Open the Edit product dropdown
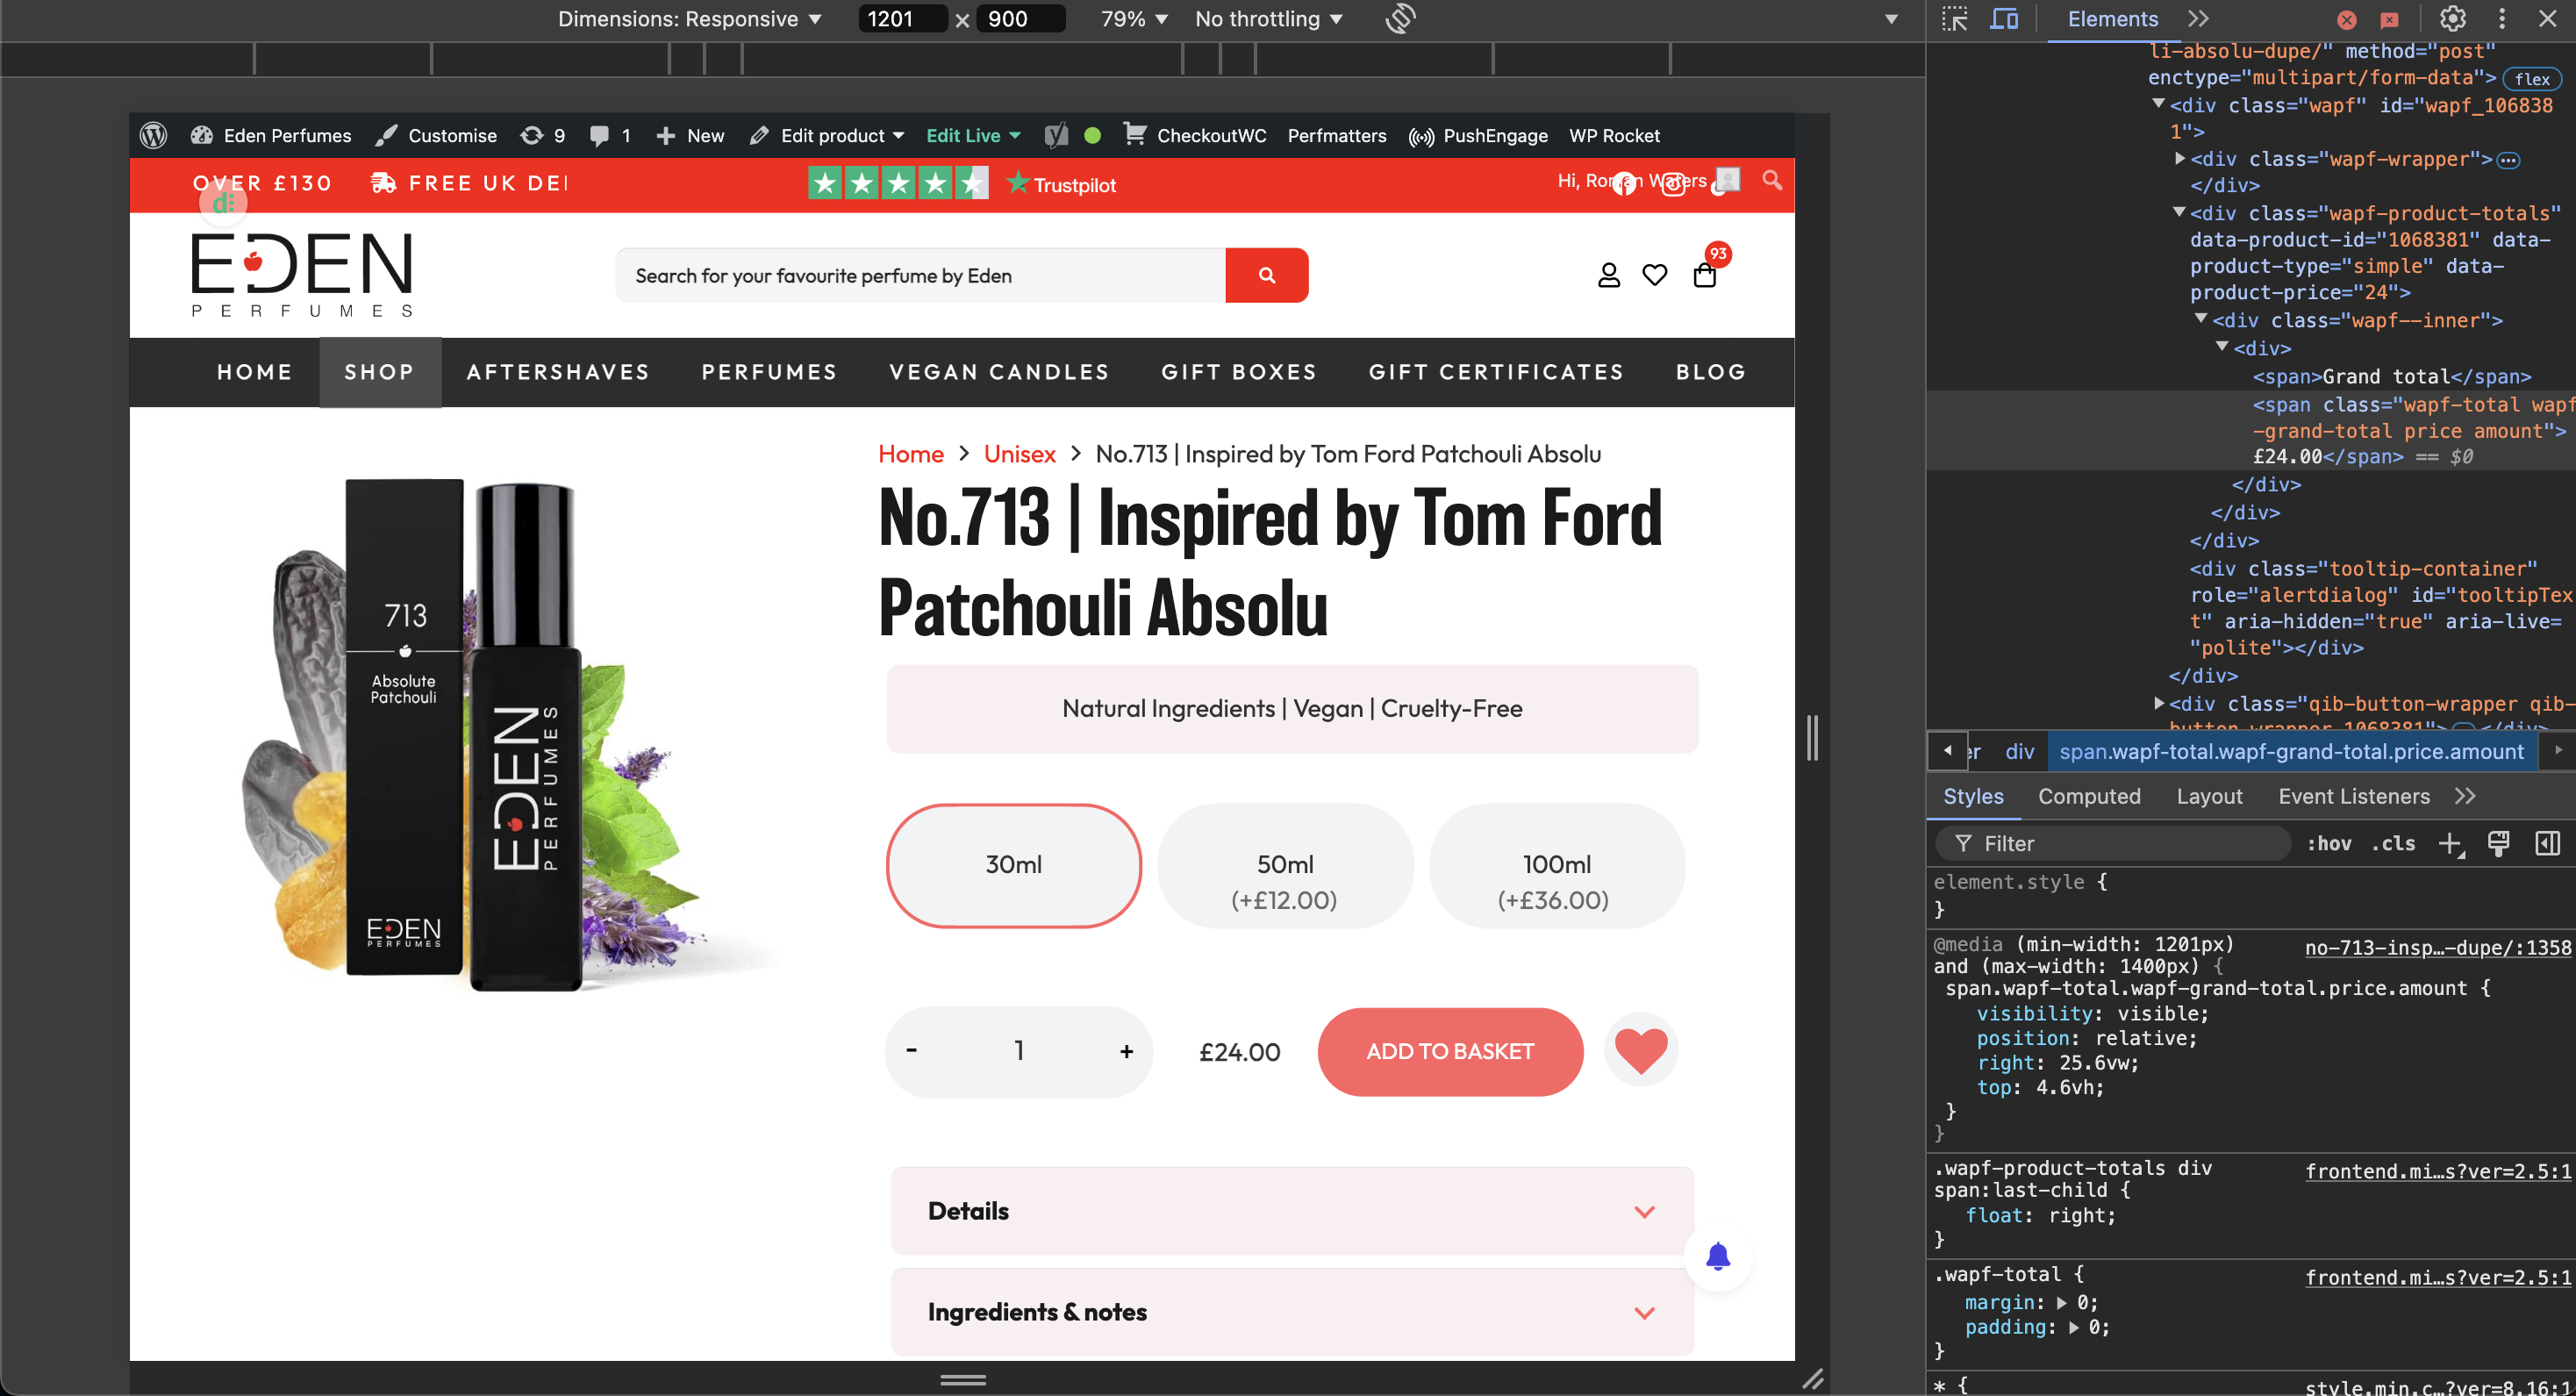 [x=827, y=135]
